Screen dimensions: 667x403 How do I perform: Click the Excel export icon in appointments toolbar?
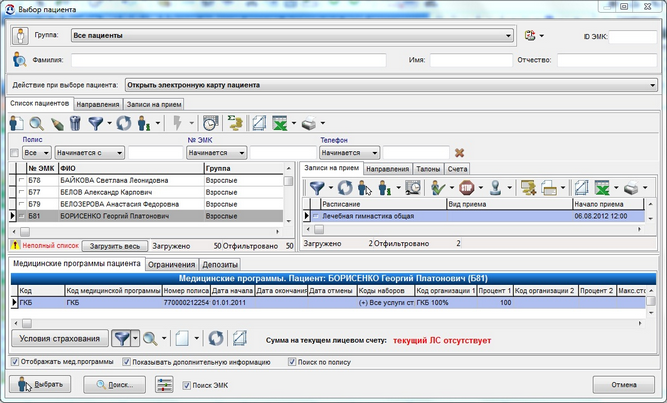point(602,188)
